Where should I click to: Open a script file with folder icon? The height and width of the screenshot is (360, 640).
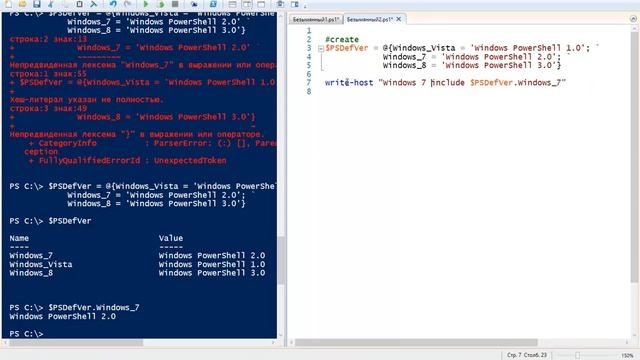click(x=22, y=4)
